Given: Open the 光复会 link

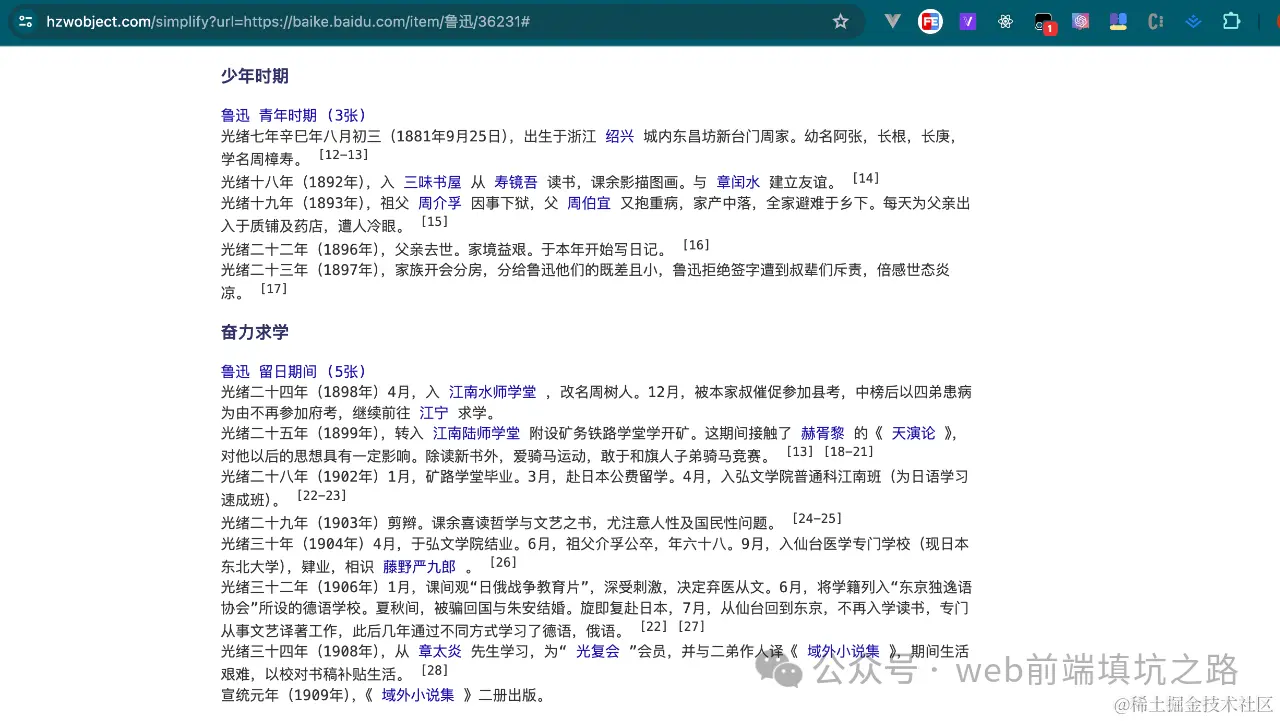Looking at the screenshot, I should click(598, 651).
